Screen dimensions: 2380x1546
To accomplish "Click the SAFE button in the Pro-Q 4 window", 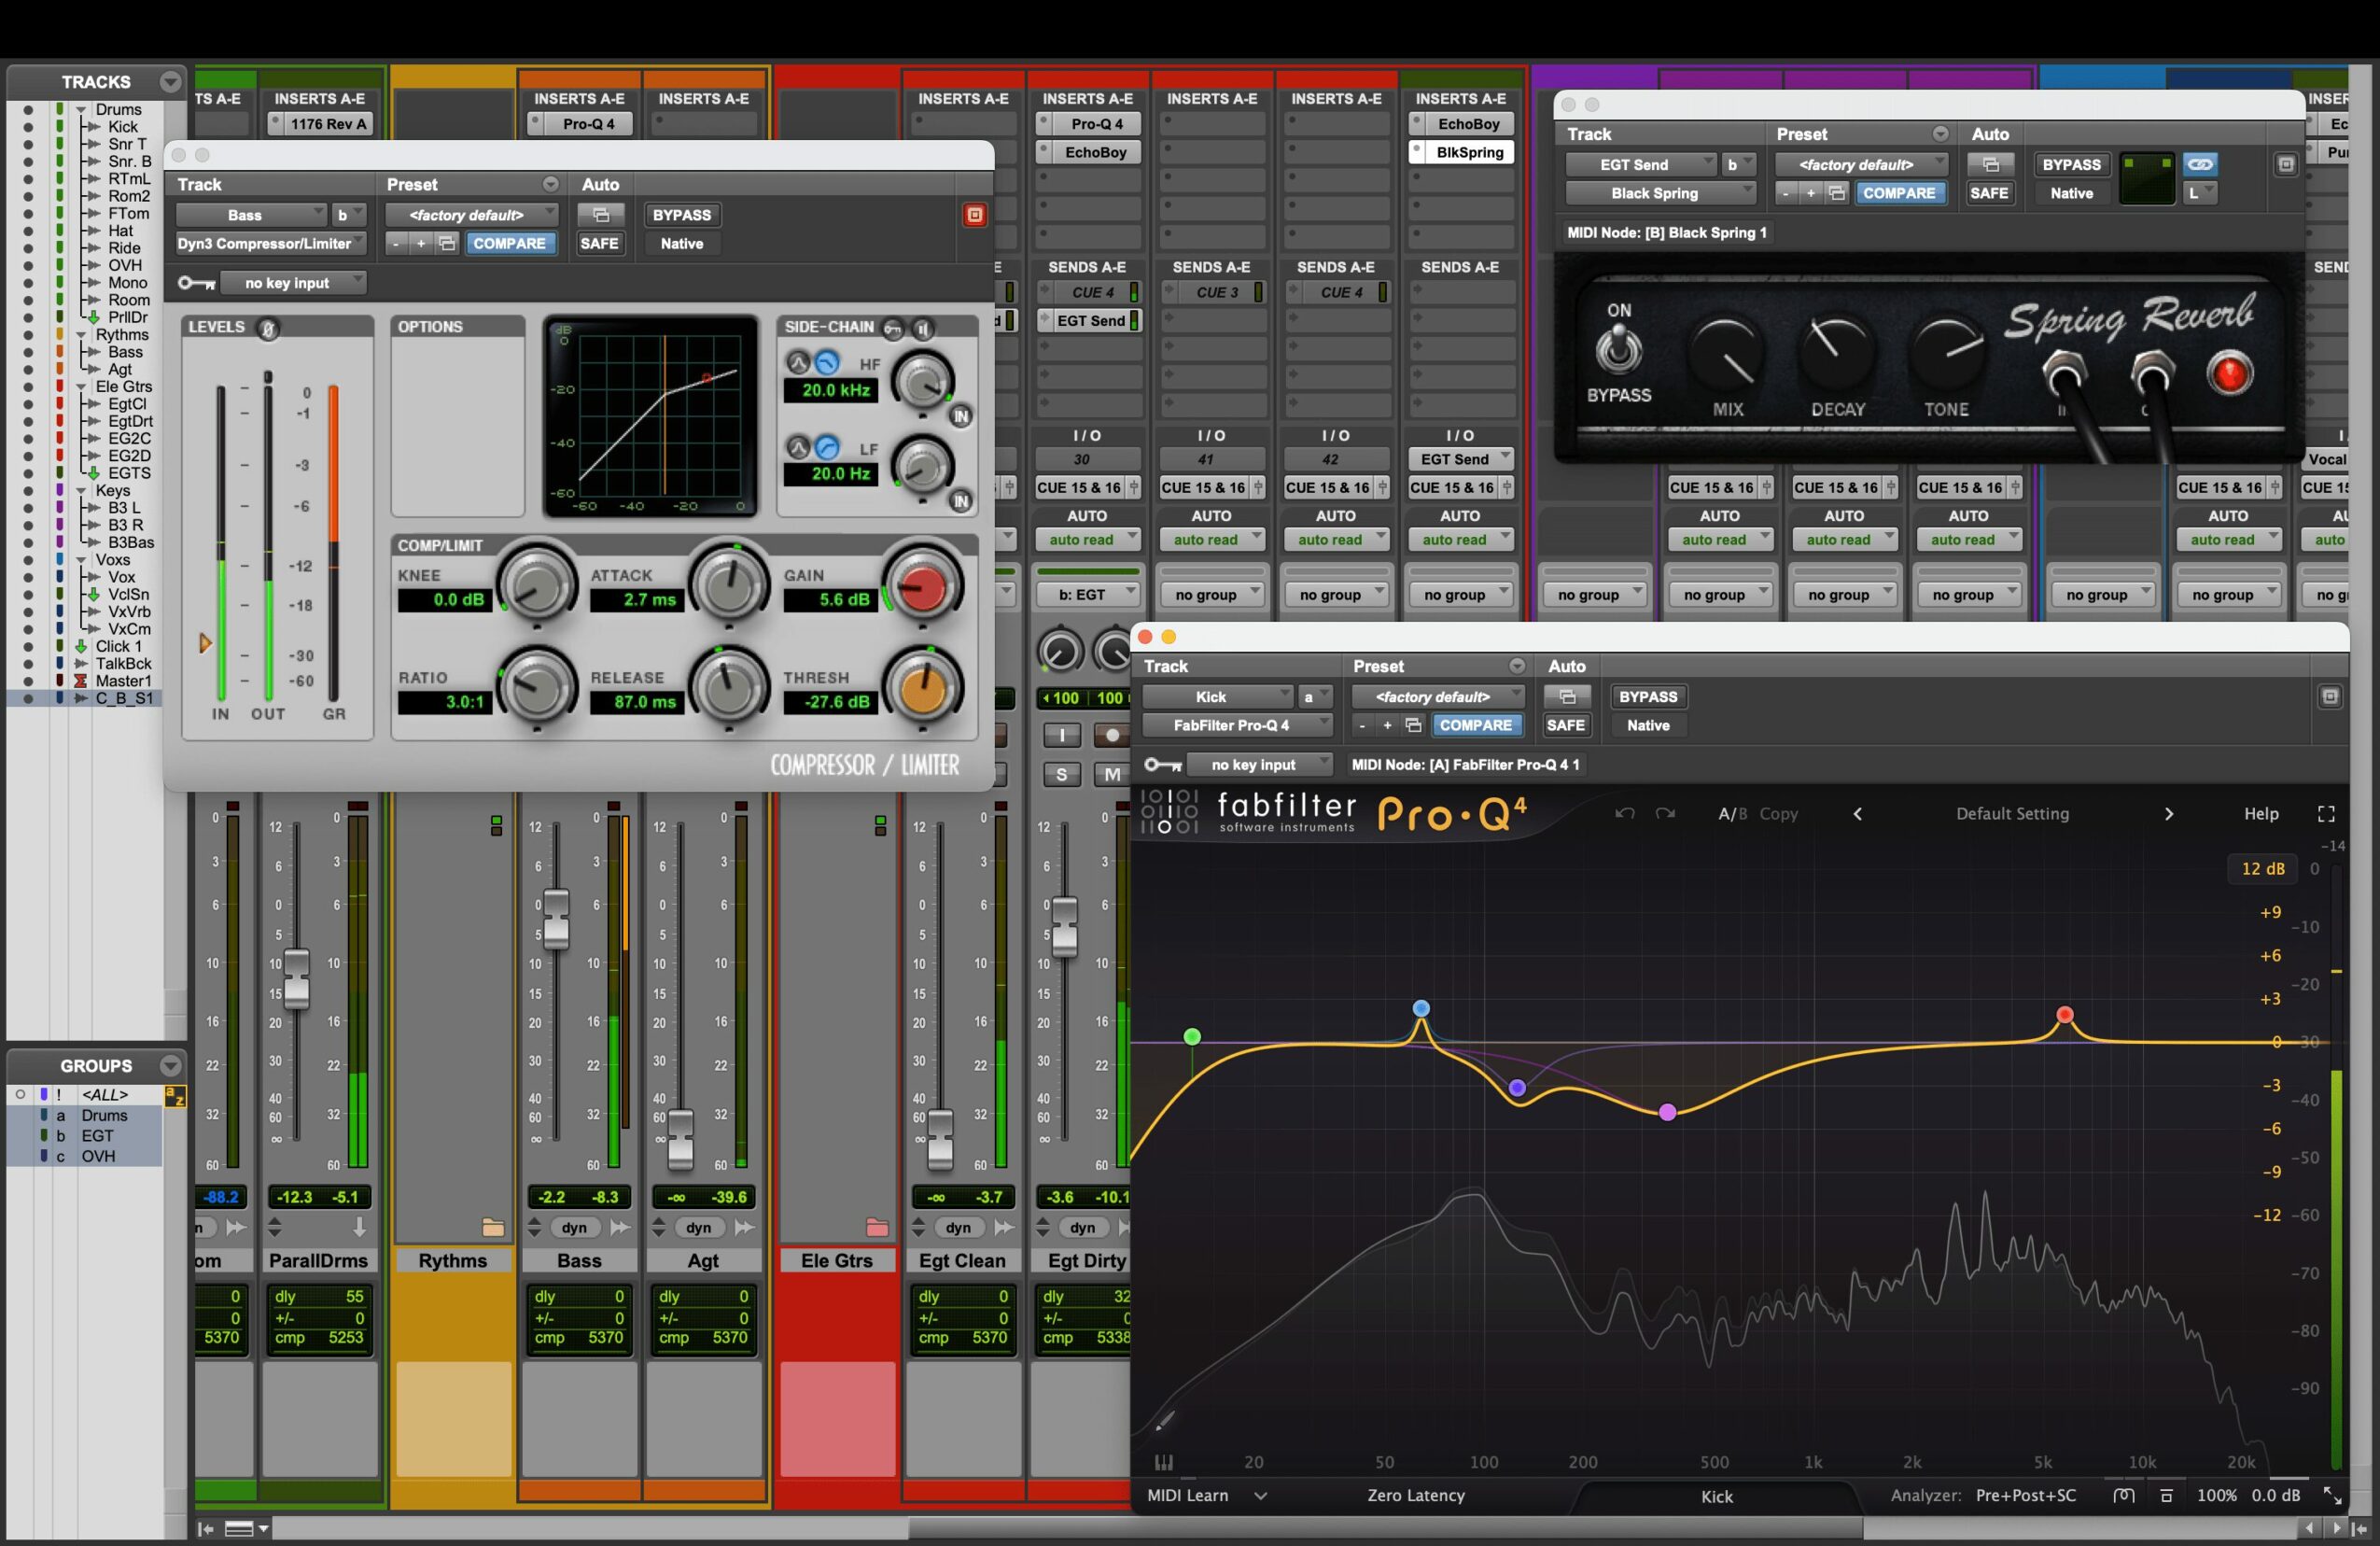I will (x=1565, y=725).
